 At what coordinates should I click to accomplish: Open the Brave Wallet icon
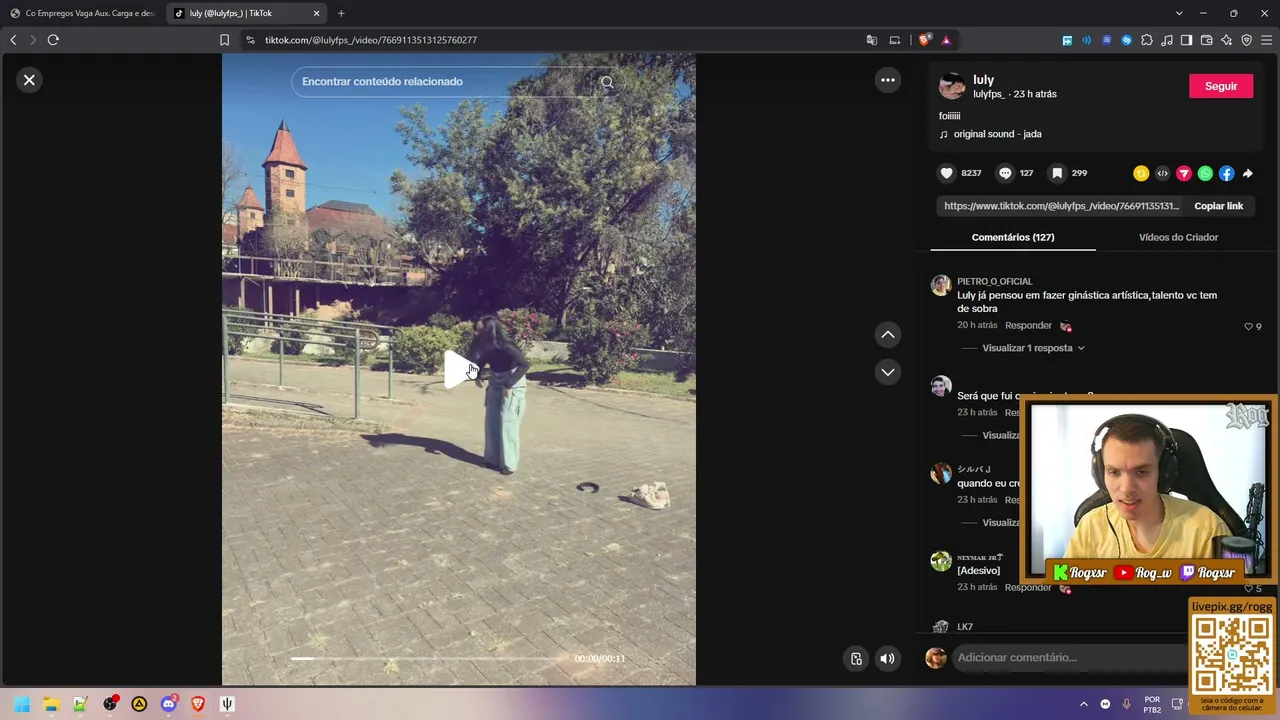(x=1206, y=40)
